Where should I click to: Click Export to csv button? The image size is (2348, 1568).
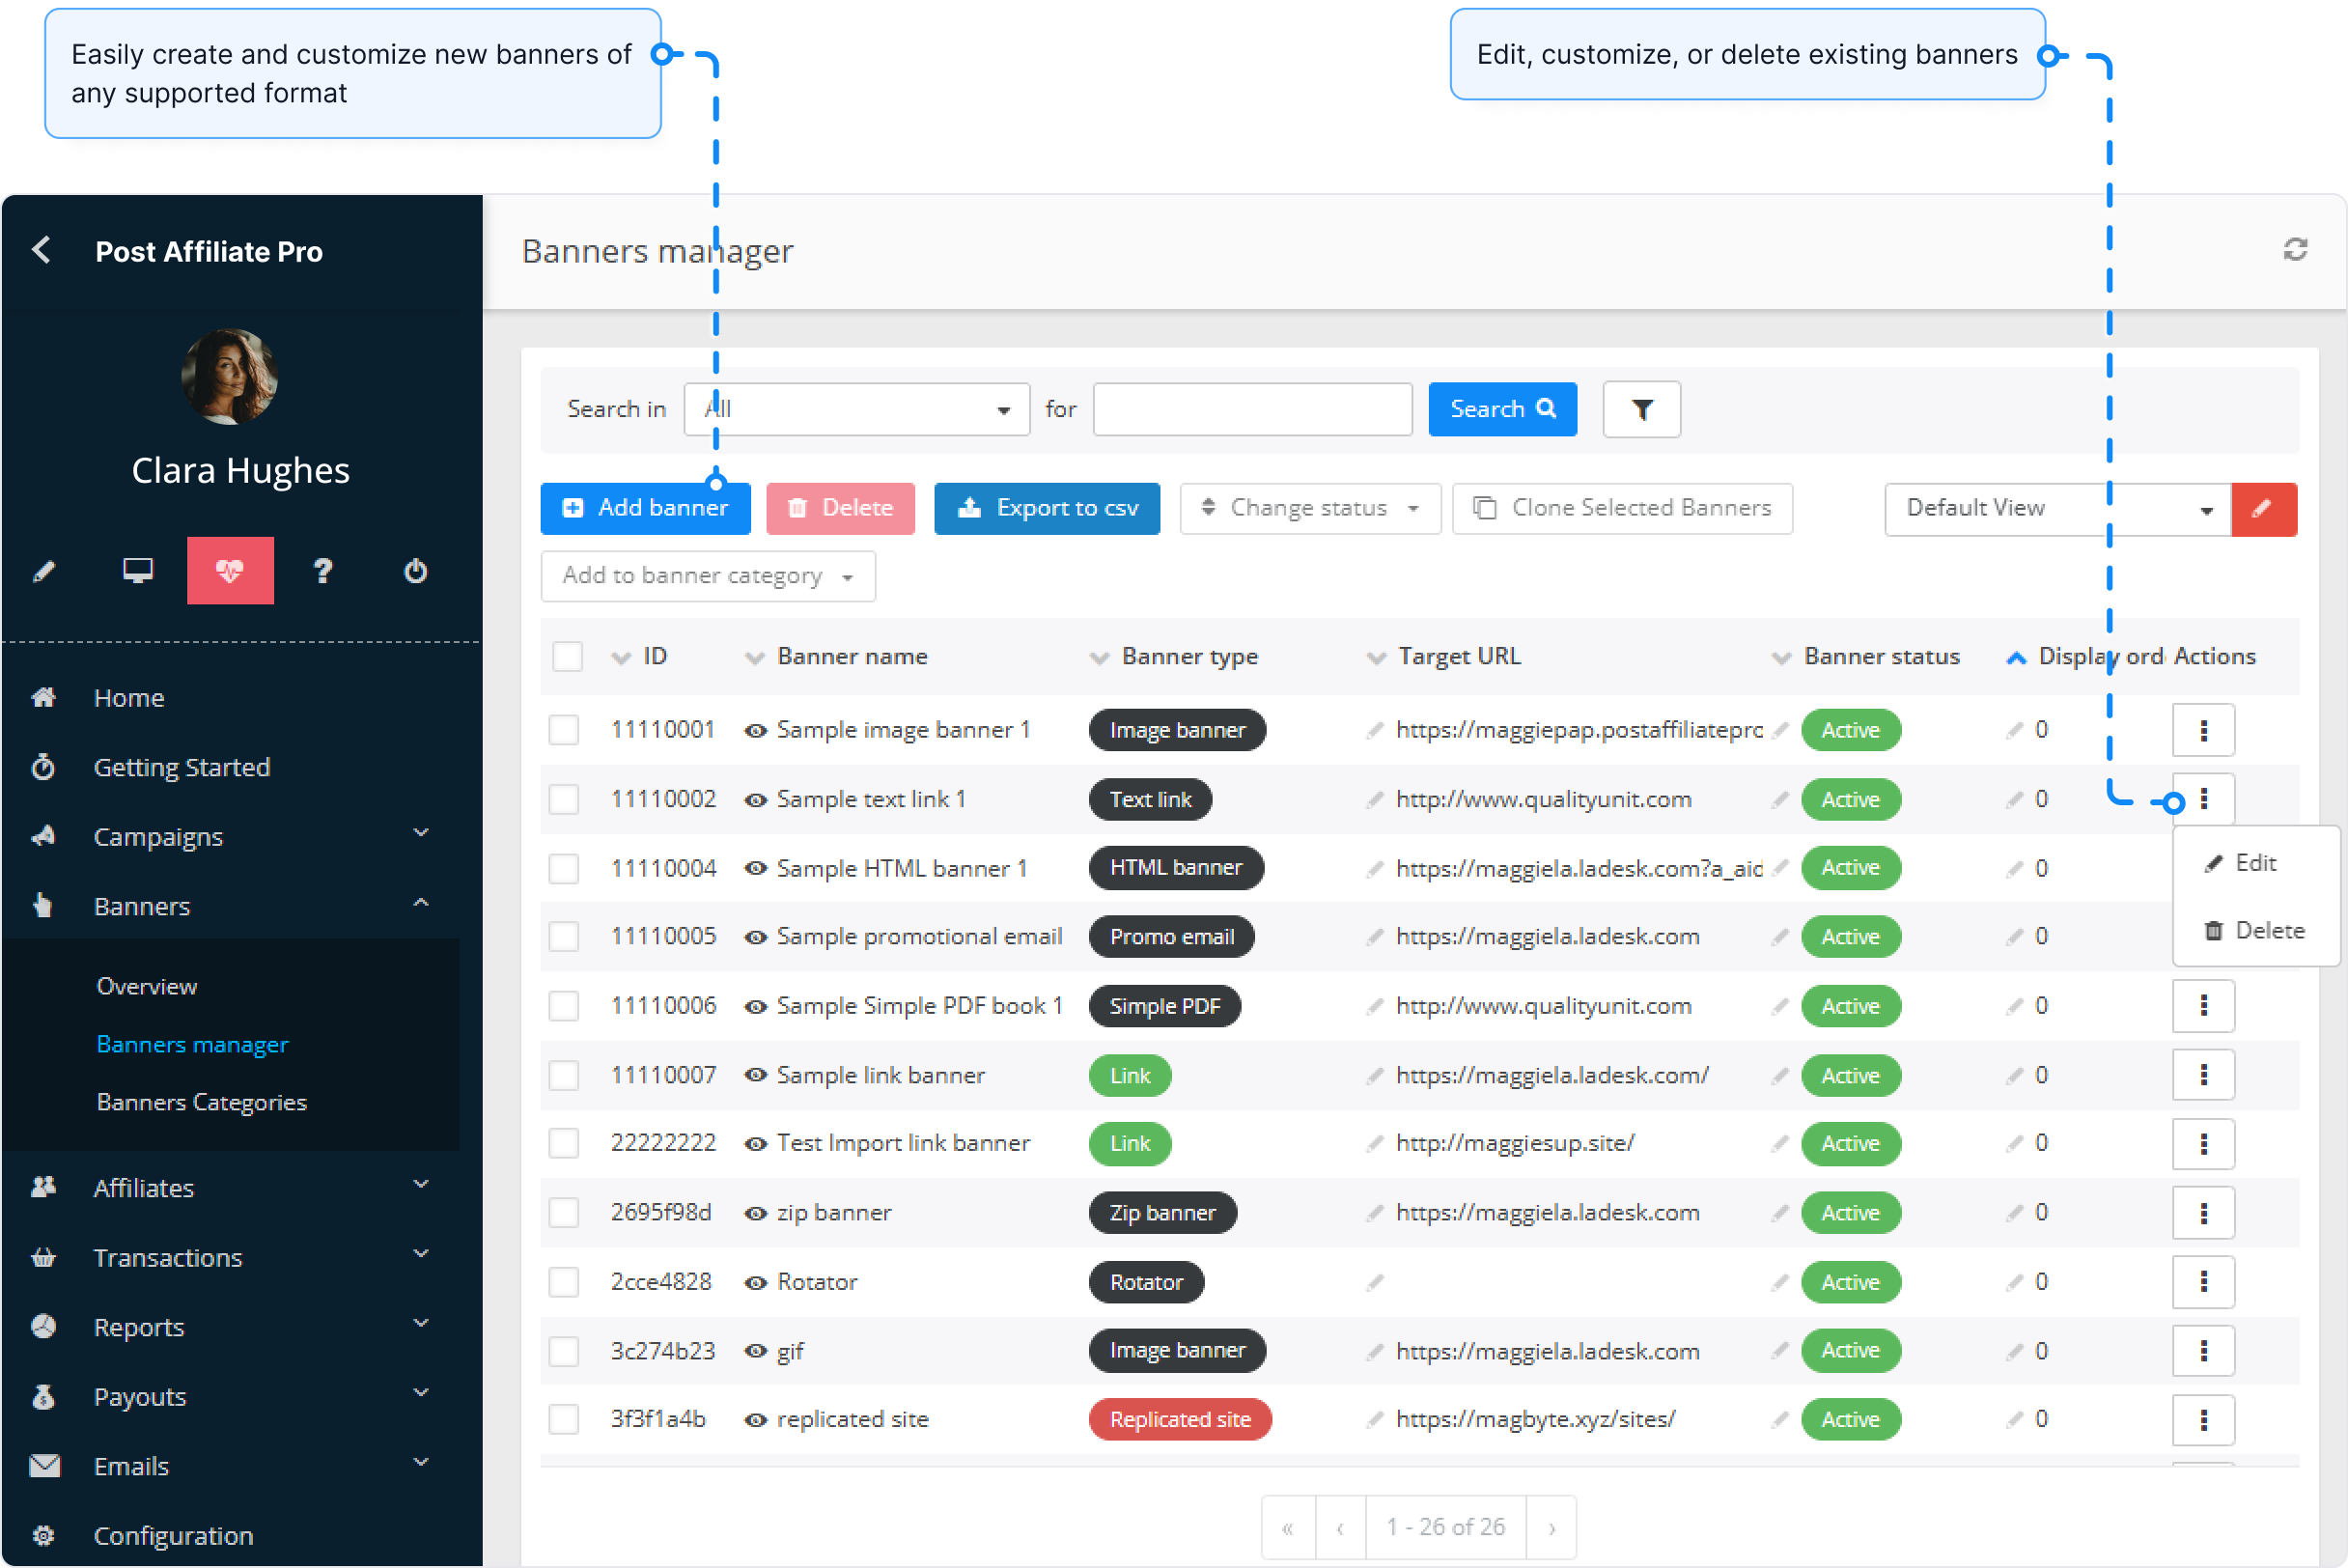click(1046, 508)
